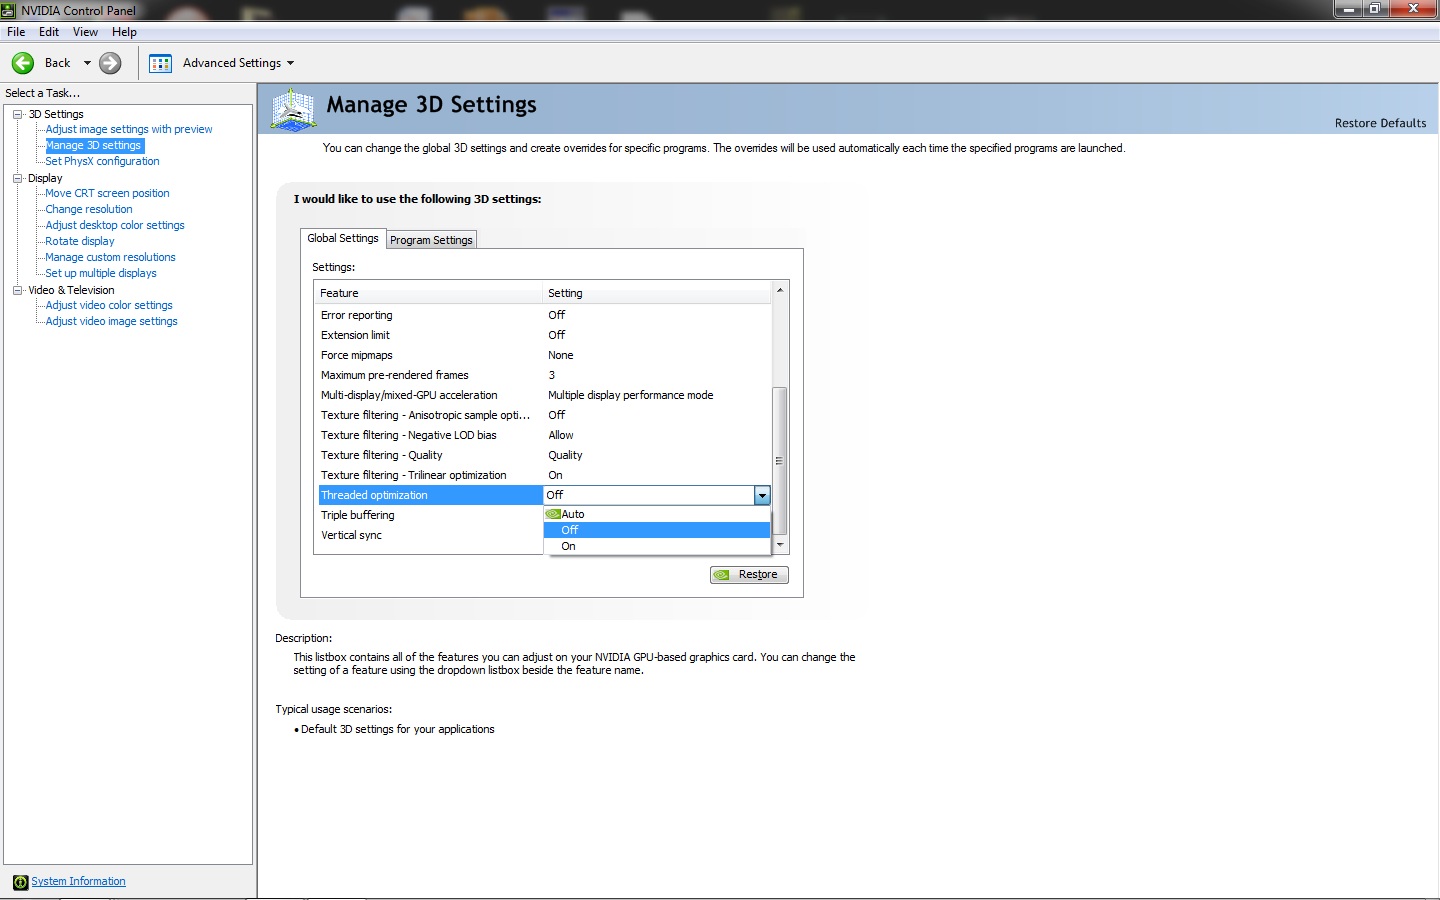Collapse the 3D Settings tree node

[x=17, y=114]
